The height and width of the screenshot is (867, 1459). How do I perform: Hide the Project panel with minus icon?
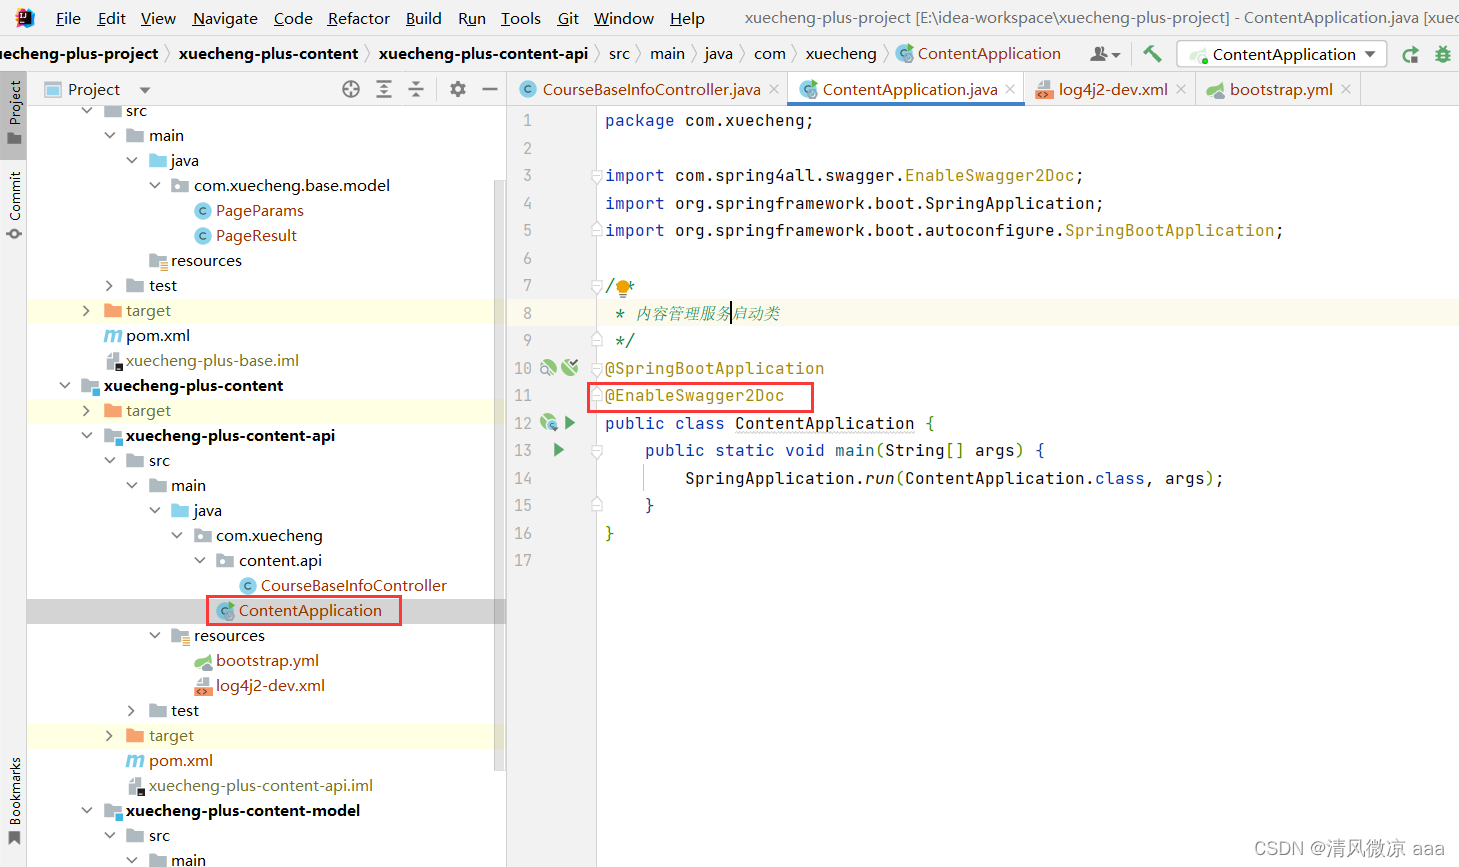[x=490, y=89]
